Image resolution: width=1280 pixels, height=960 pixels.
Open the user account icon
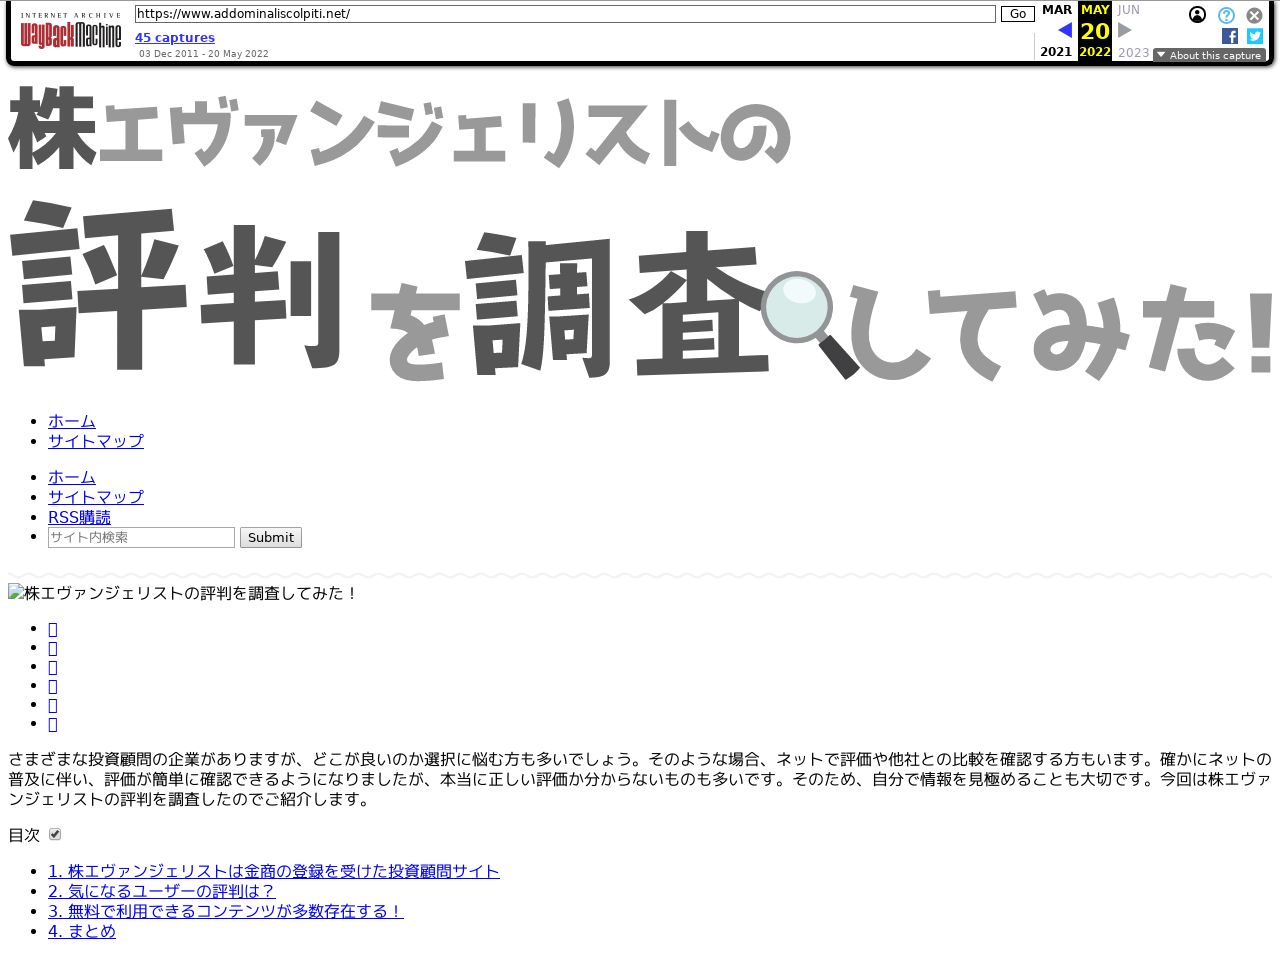[x=1197, y=14]
